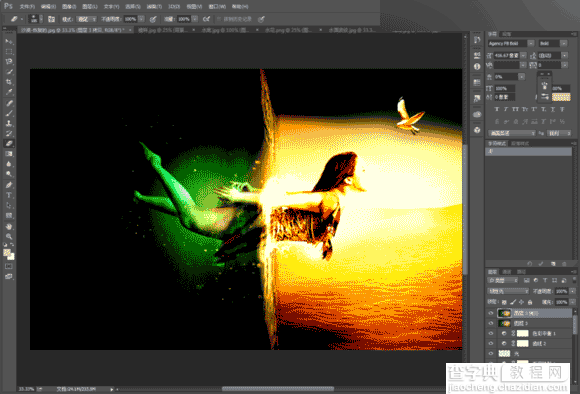Open the Info panel icon in collapsed dock
This screenshot has width=580, height=394.
[x=477, y=67]
